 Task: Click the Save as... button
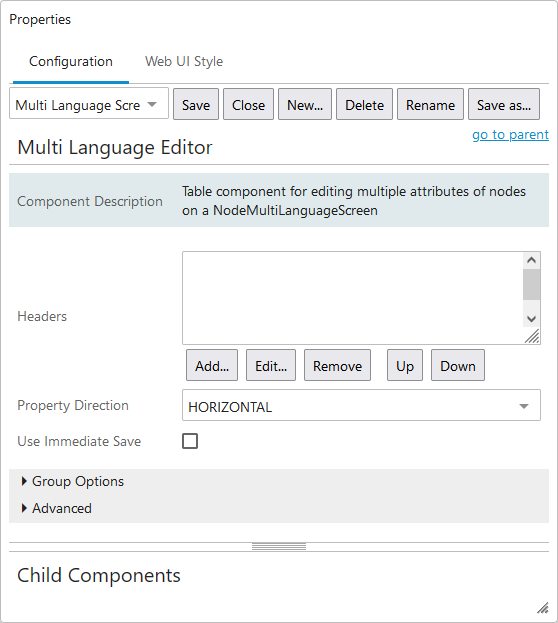click(504, 104)
